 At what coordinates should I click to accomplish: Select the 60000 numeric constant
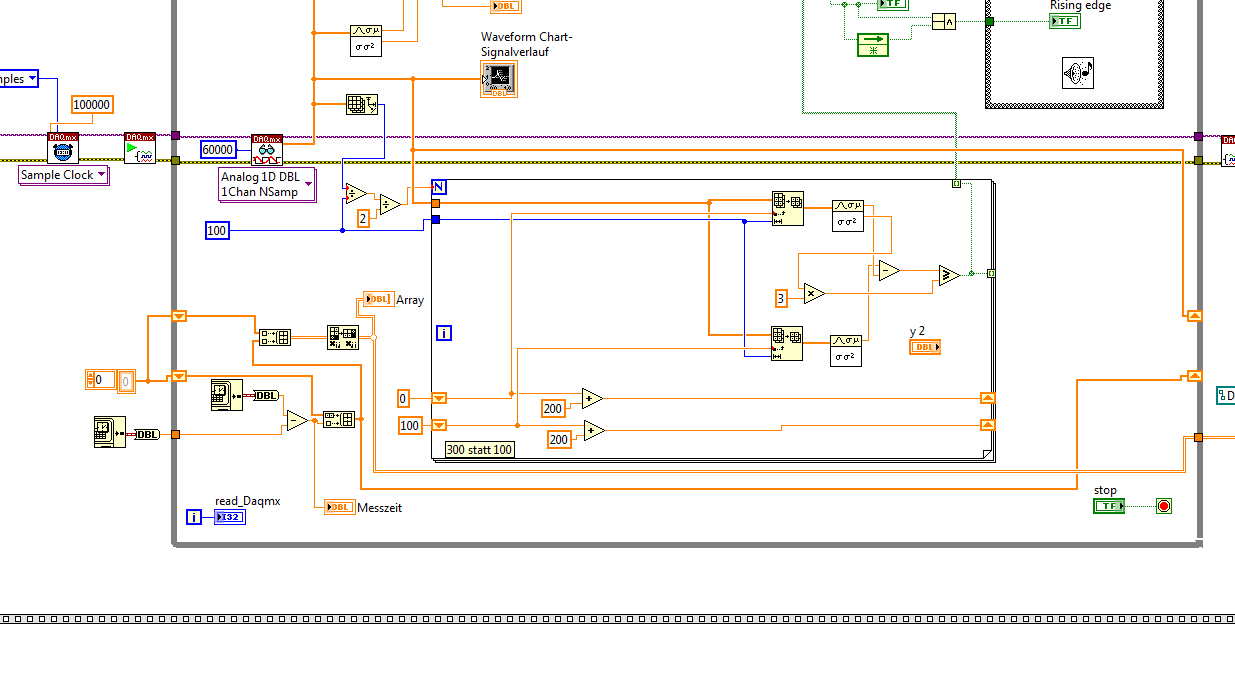click(x=219, y=150)
